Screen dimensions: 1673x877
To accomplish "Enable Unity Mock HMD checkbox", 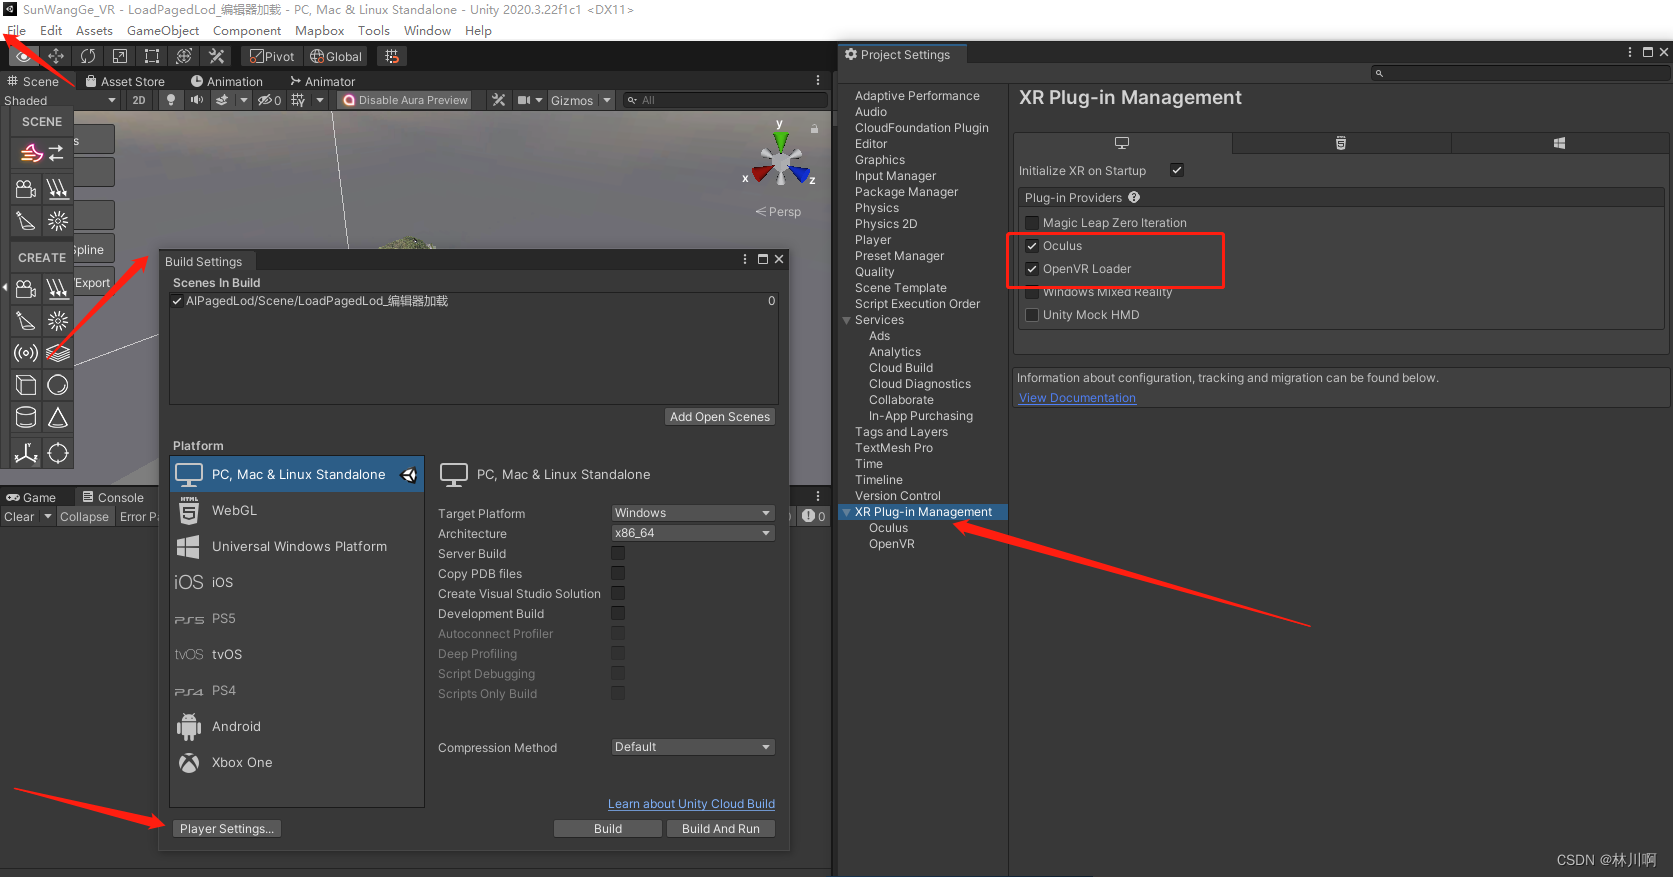I will pyautogui.click(x=1032, y=315).
